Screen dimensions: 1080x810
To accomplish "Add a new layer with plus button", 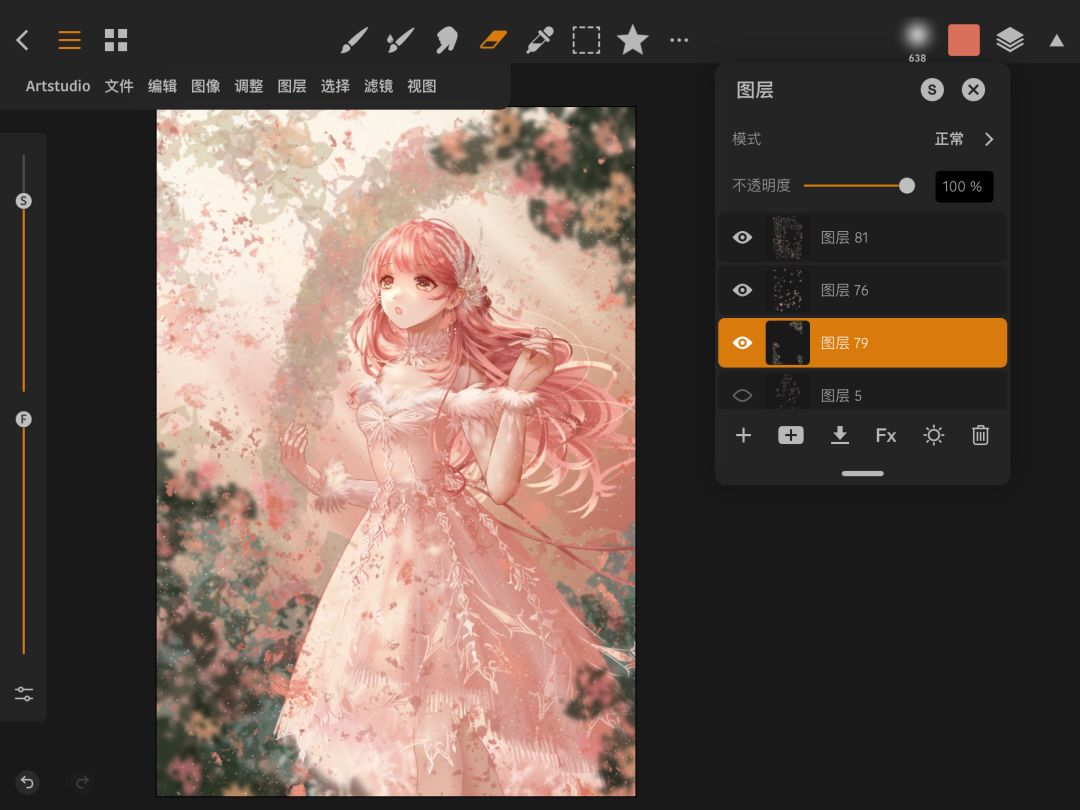I will (x=743, y=435).
